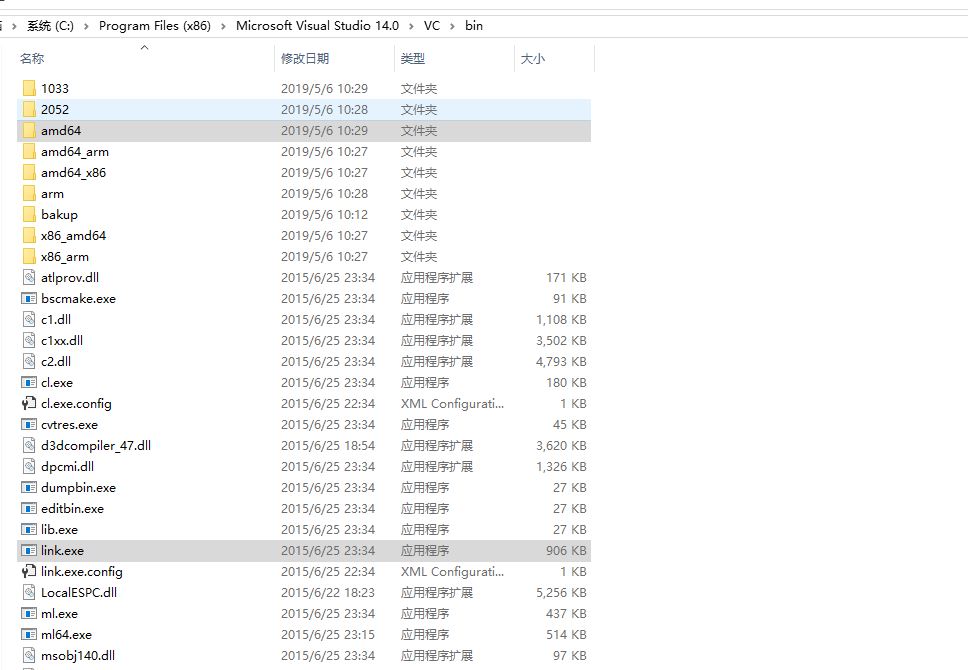Click the file name dumpbin.exe
Viewport: 968px width, 670px height.
(78, 487)
